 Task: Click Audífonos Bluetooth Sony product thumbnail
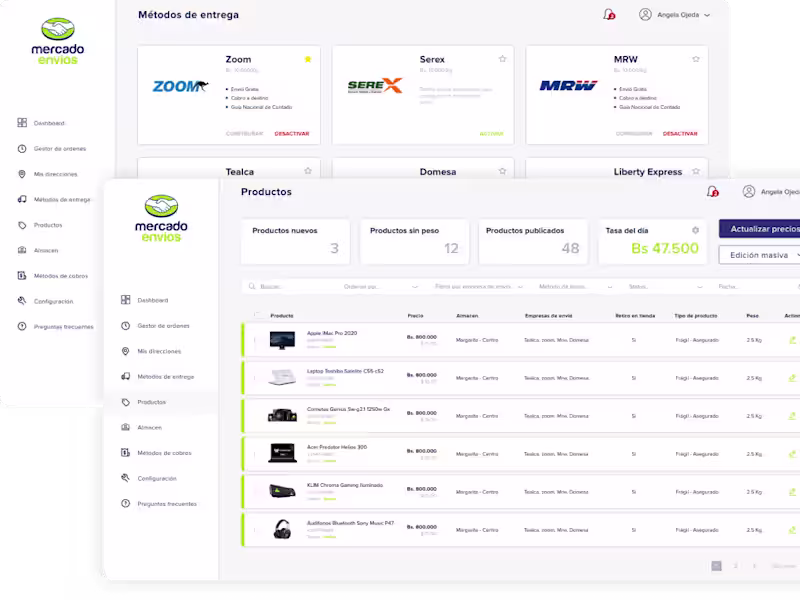282,530
